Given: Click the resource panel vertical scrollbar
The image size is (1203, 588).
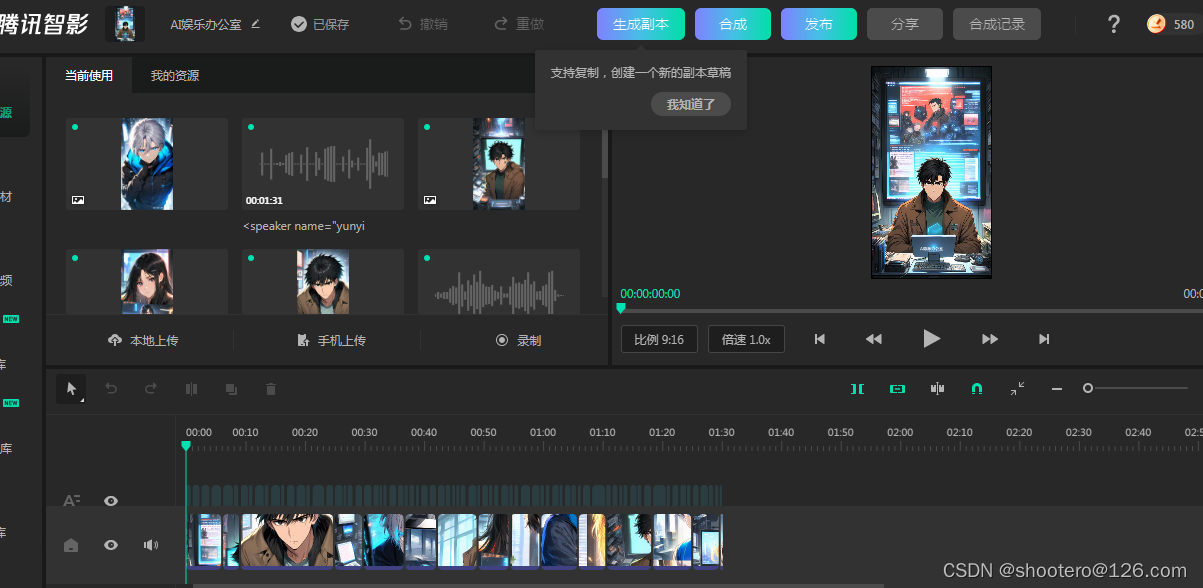Looking at the screenshot, I should click(x=604, y=155).
